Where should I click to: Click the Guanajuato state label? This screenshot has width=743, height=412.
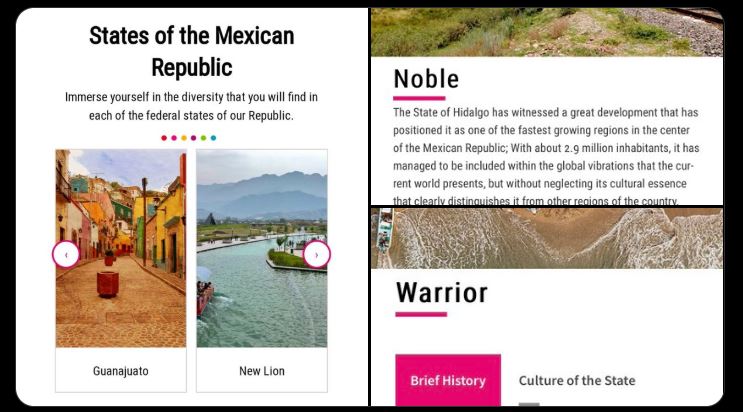tap(121, 371)
